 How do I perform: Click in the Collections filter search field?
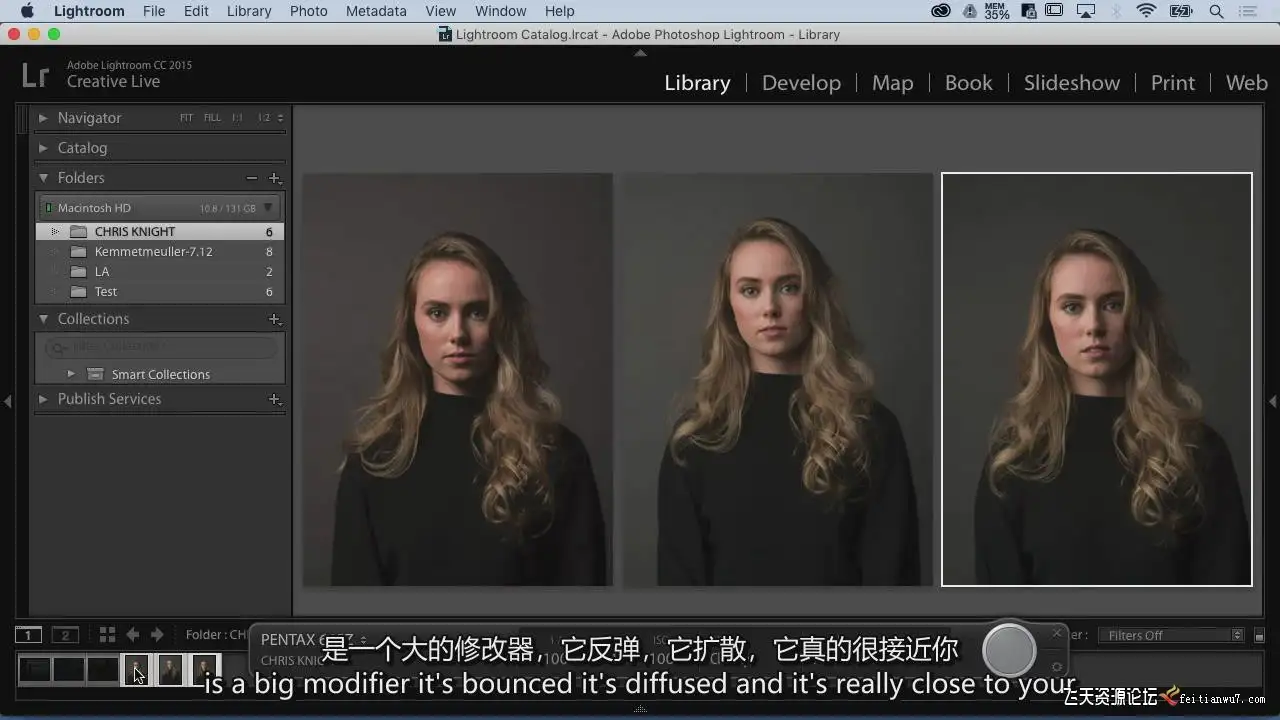pos(160,348)
